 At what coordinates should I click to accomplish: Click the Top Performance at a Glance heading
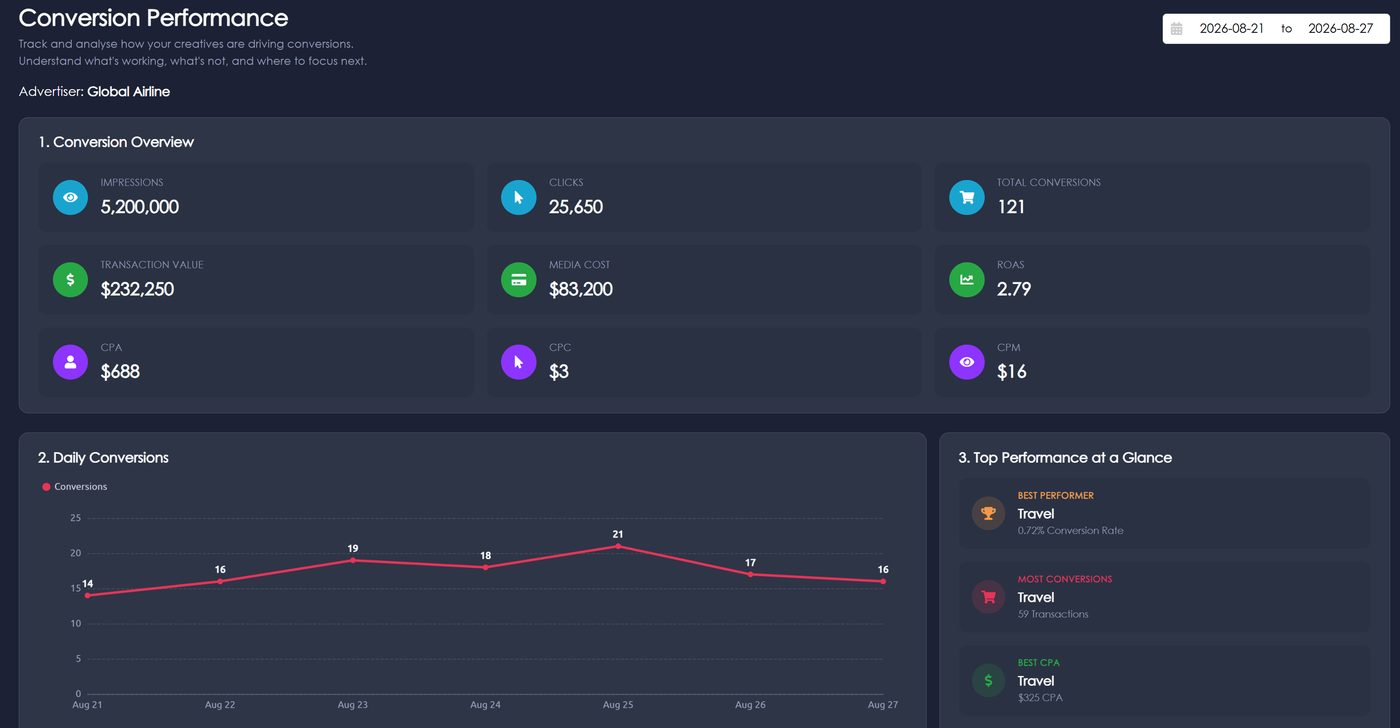click(x=1065, y=458)
